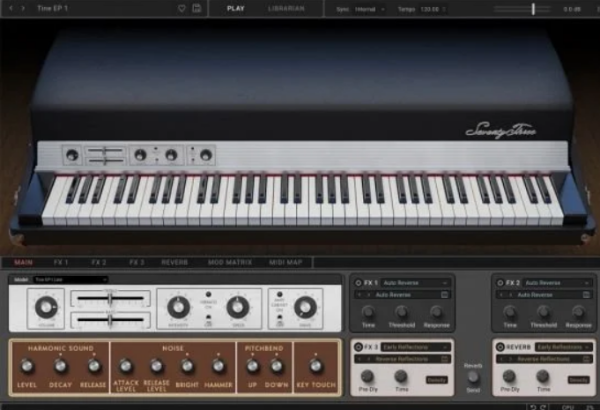The width and height of the screenshot is (600, 410).
Task: Click the FX 1 preset save icon
Action: tap(446, 295)
